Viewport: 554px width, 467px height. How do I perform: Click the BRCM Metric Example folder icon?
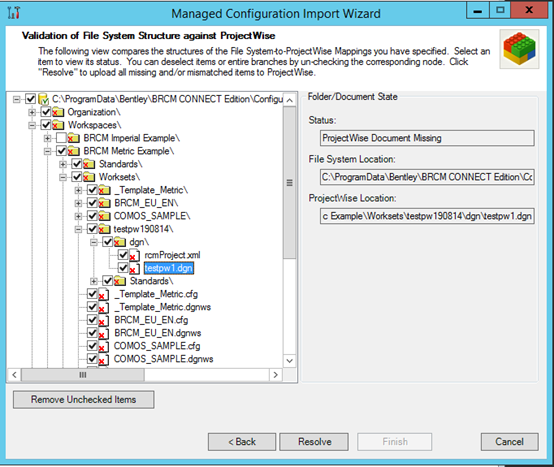coord(73,151)
